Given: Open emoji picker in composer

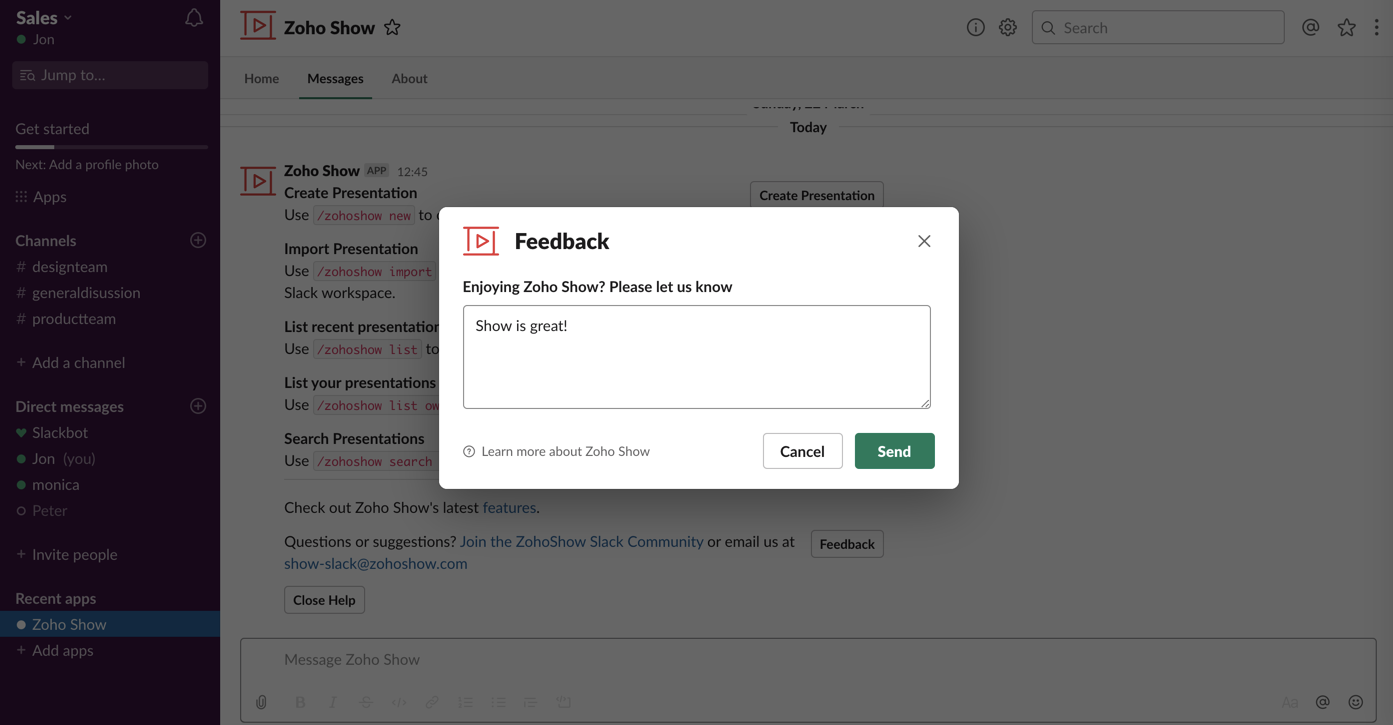Looking at the screenshot, I should (x=1355, y=702).
